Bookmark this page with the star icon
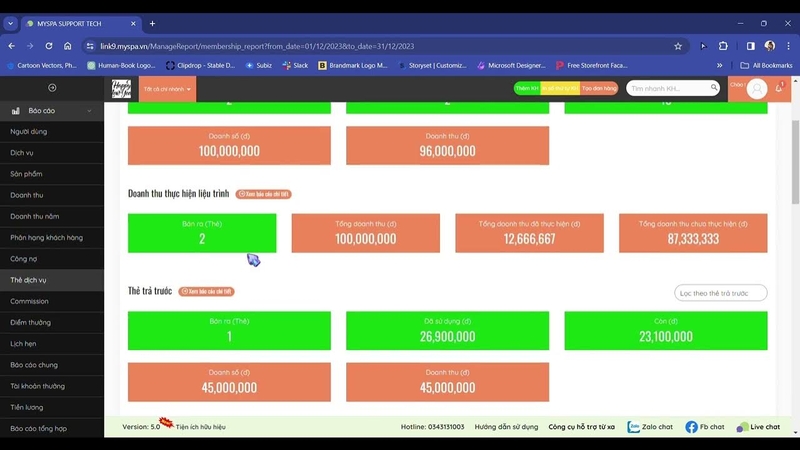Image resolution: width=800 pixels, height=450 pixels. [678, 46]
